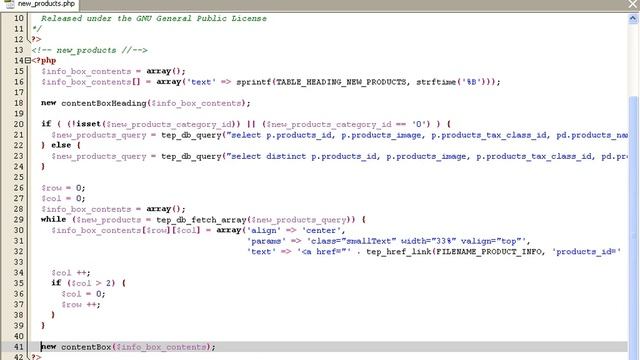Click the 'else' keyword on line 22
The height and width of the screenshot is (360, 640).
pyautogui.click(x=61, y=145)
